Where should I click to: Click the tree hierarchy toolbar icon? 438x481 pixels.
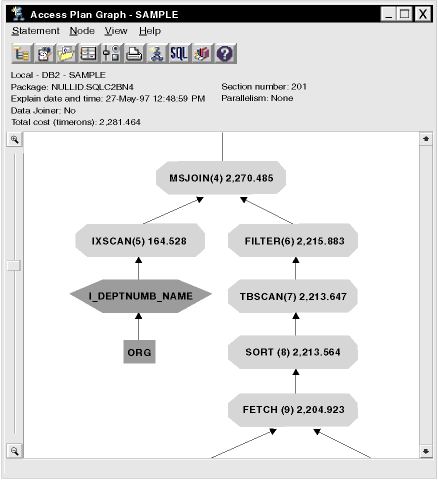[22, 53]
